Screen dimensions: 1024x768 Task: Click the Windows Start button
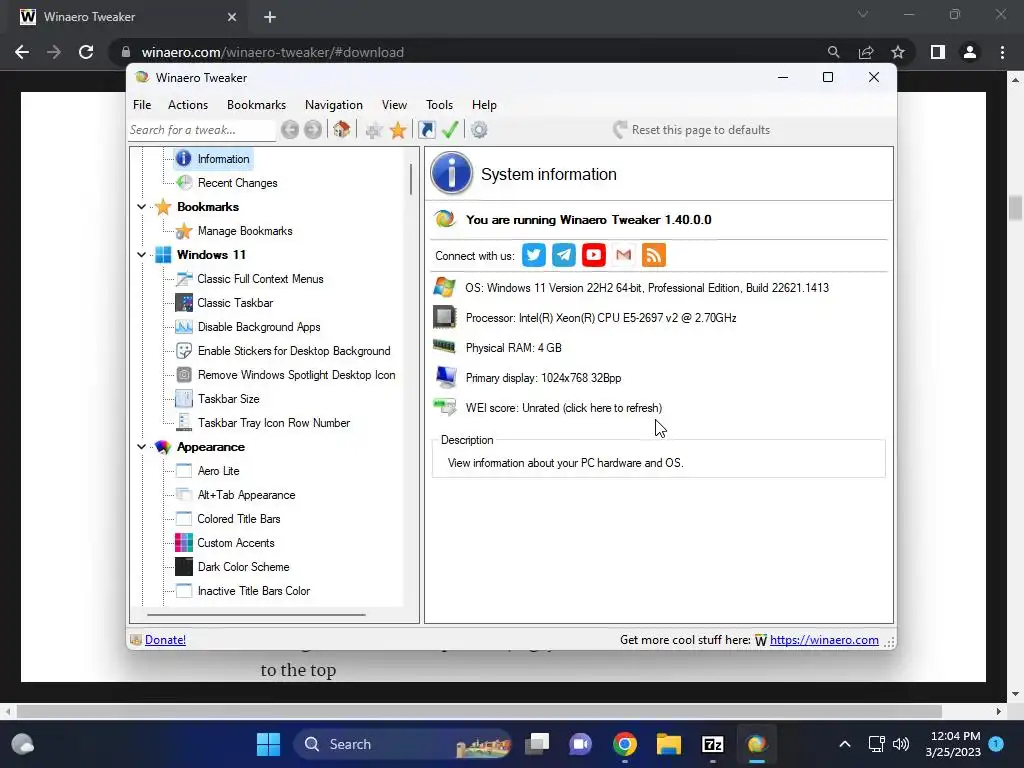point(268,744)
